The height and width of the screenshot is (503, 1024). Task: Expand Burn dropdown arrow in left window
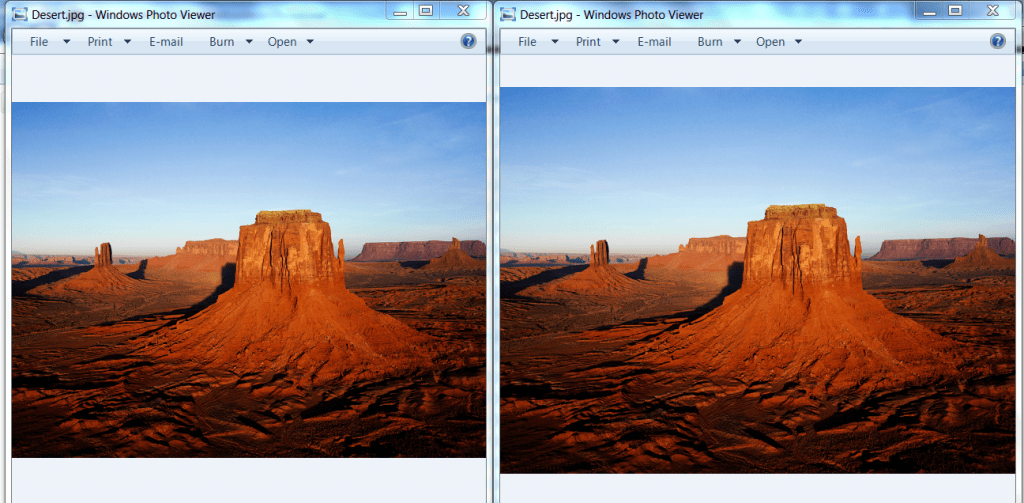pyautogui.click(x=249, y=42)
